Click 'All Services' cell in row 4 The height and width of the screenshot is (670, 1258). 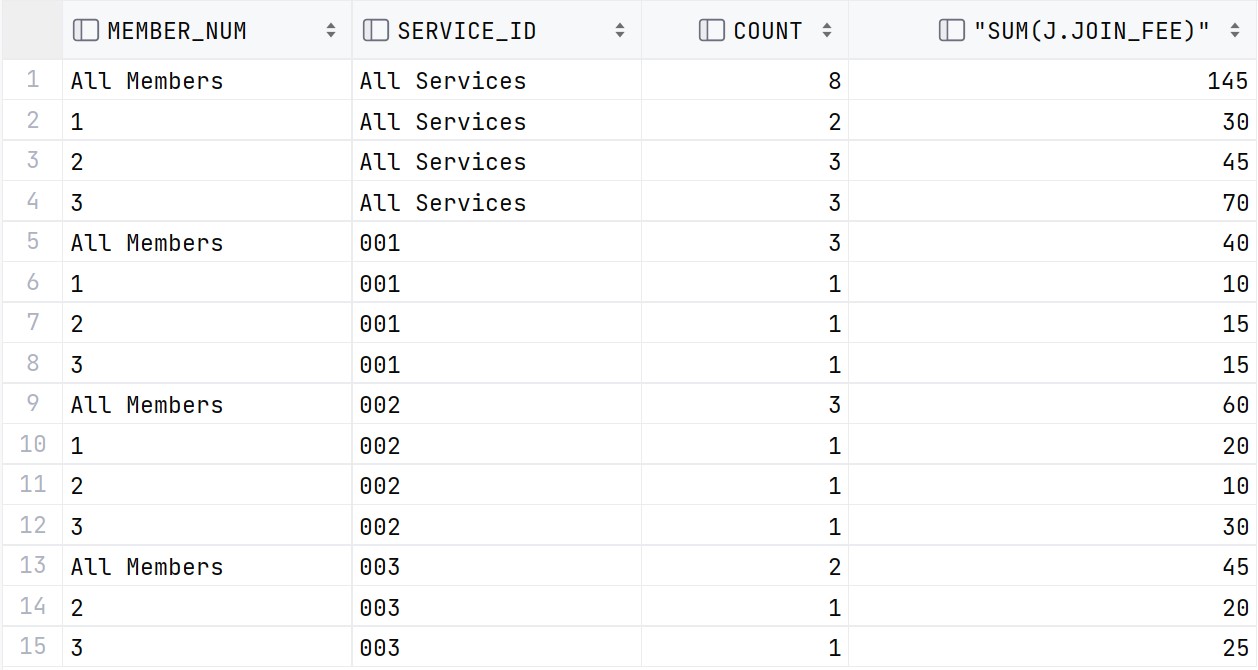pos(497,202)
